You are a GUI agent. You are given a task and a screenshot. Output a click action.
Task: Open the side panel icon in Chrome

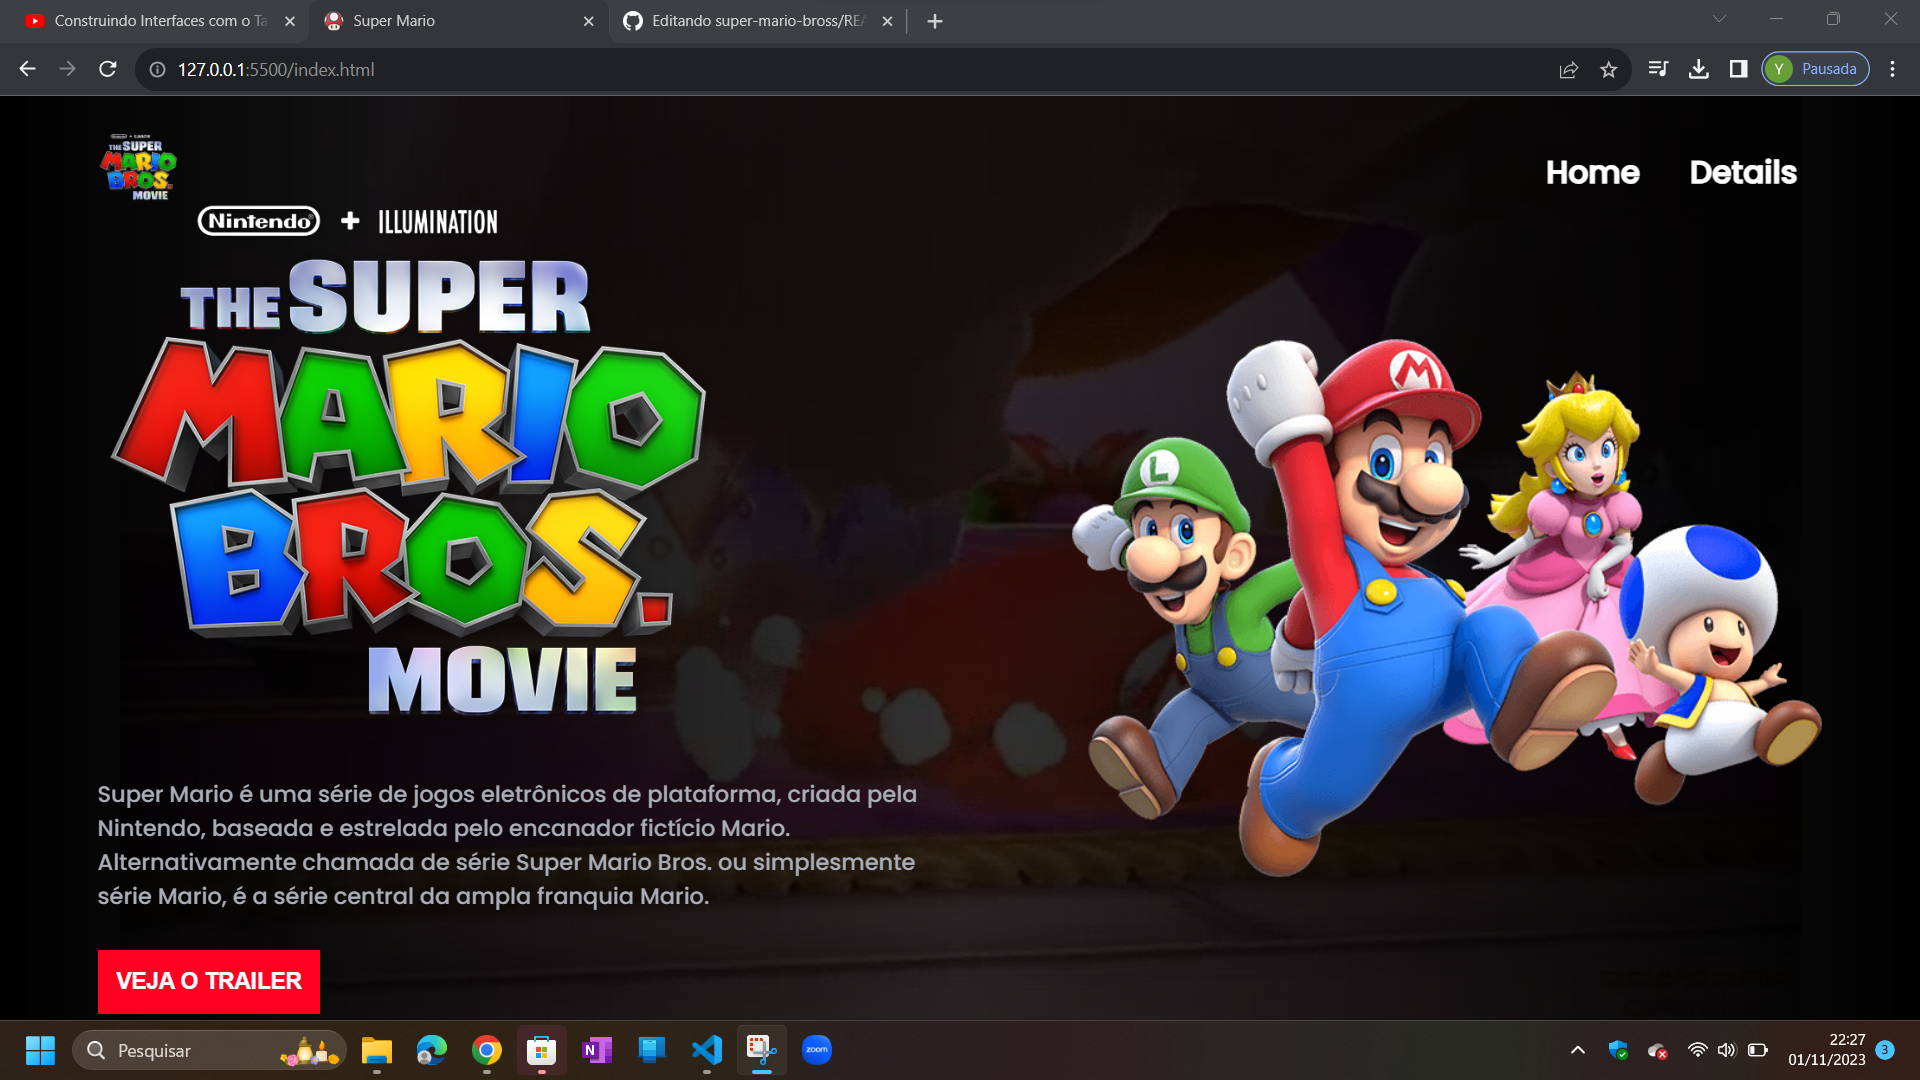click(1740, 69)
